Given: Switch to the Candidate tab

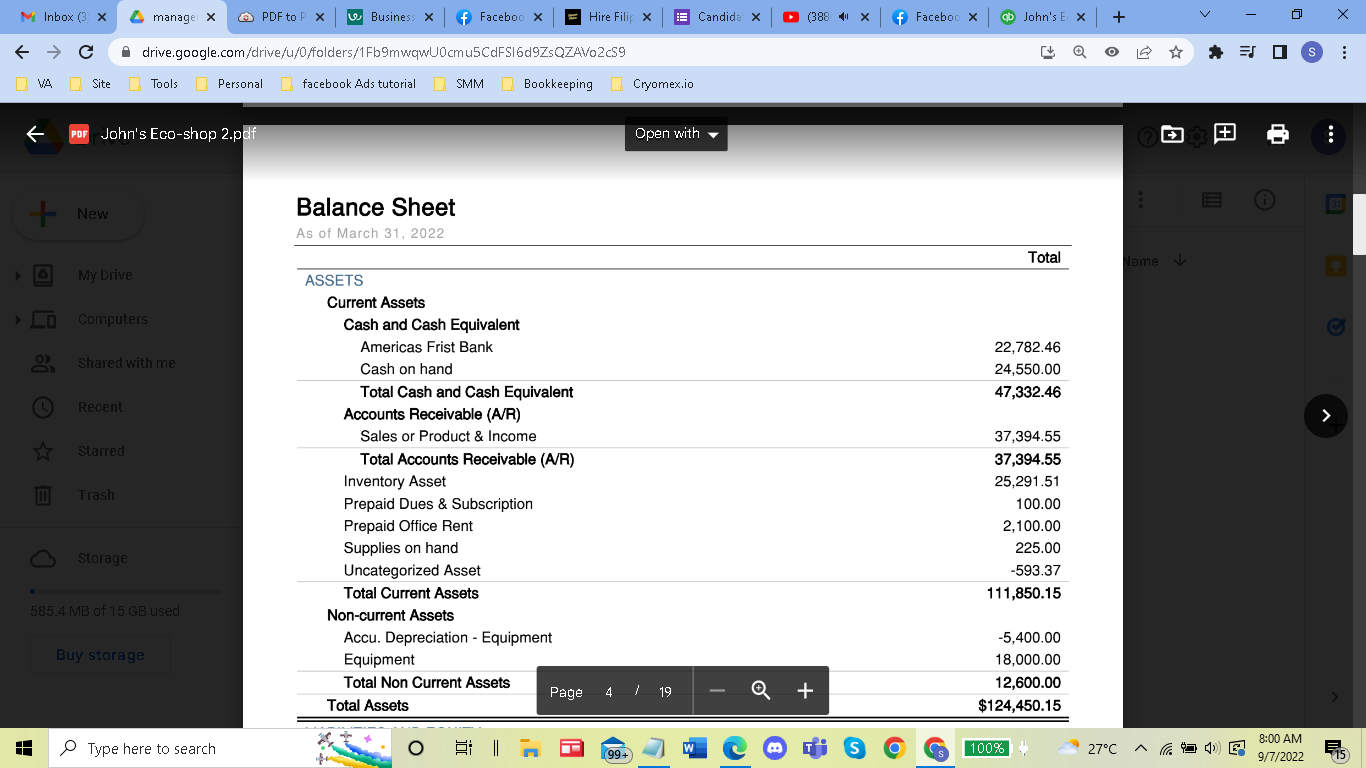Looking at the screenshot, I should pos(716,17).
